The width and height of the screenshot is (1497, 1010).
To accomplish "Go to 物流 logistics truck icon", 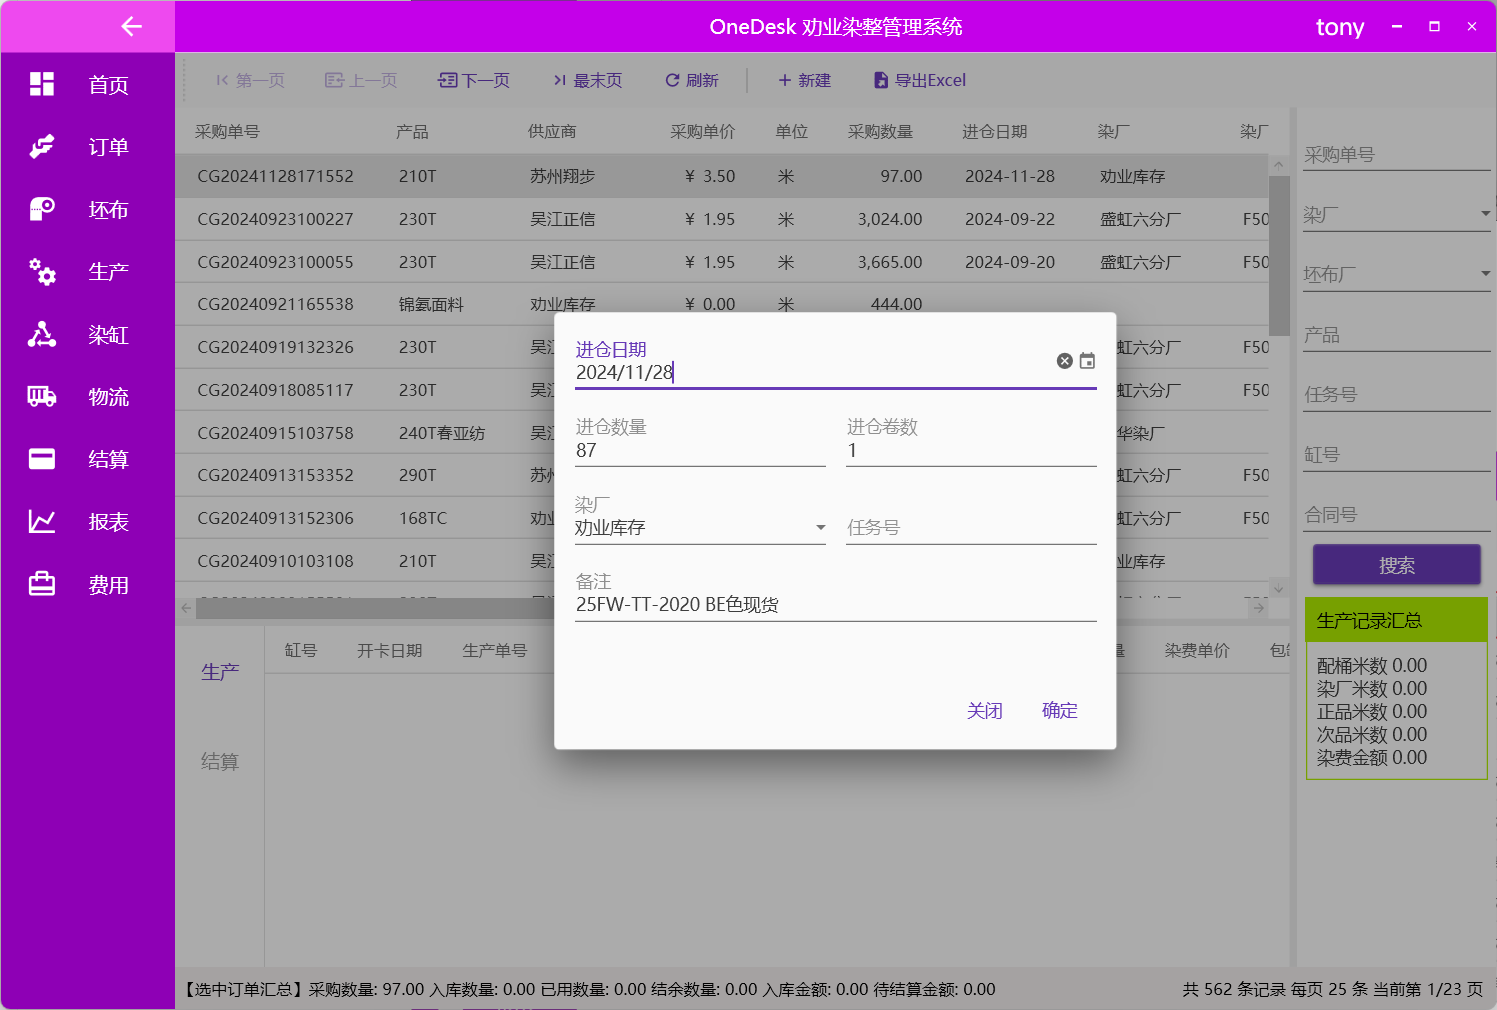I will point(42,397).
